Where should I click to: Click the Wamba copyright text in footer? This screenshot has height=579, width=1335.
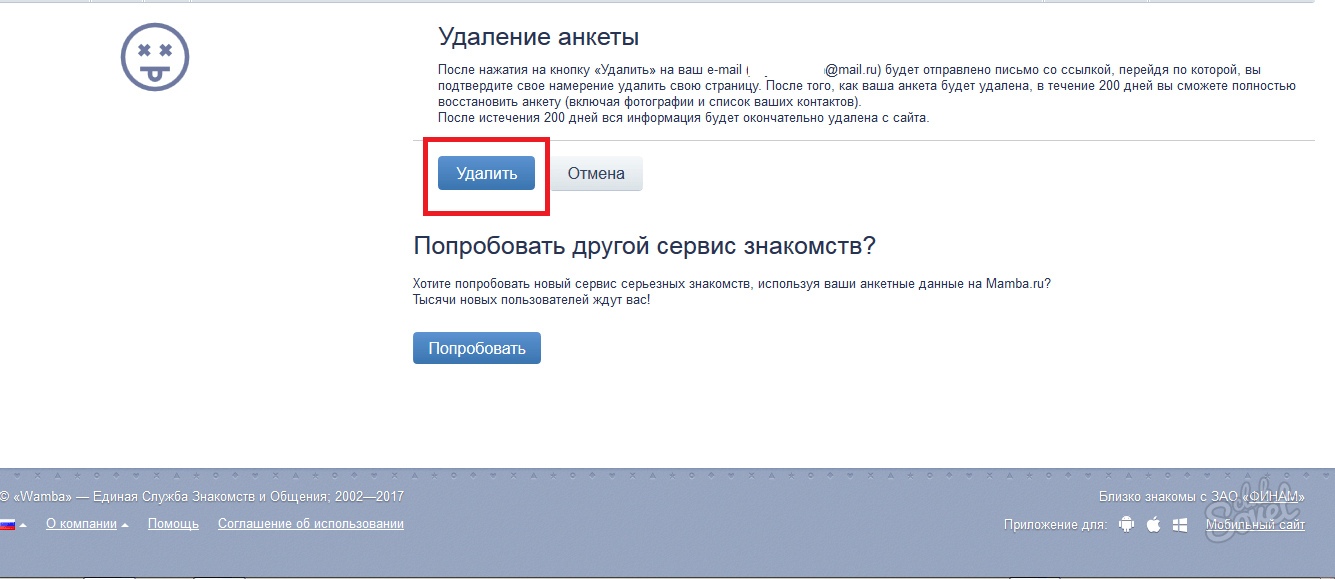202,497
